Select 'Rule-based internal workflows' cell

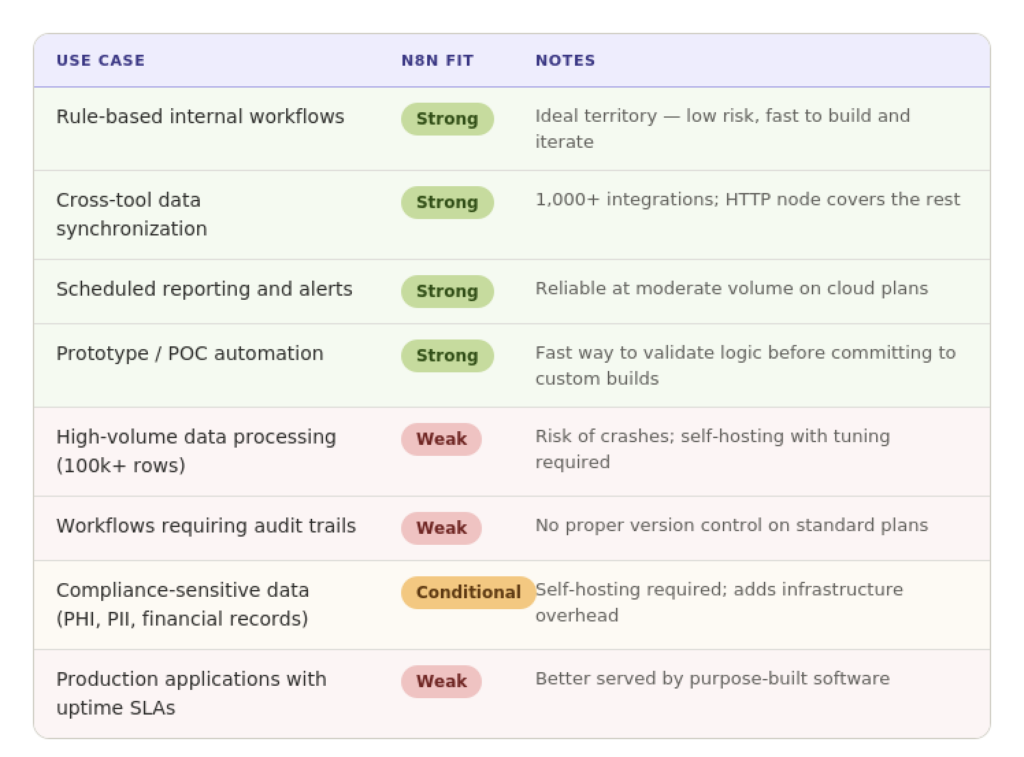pyautogui.click(x=200, y=117)
